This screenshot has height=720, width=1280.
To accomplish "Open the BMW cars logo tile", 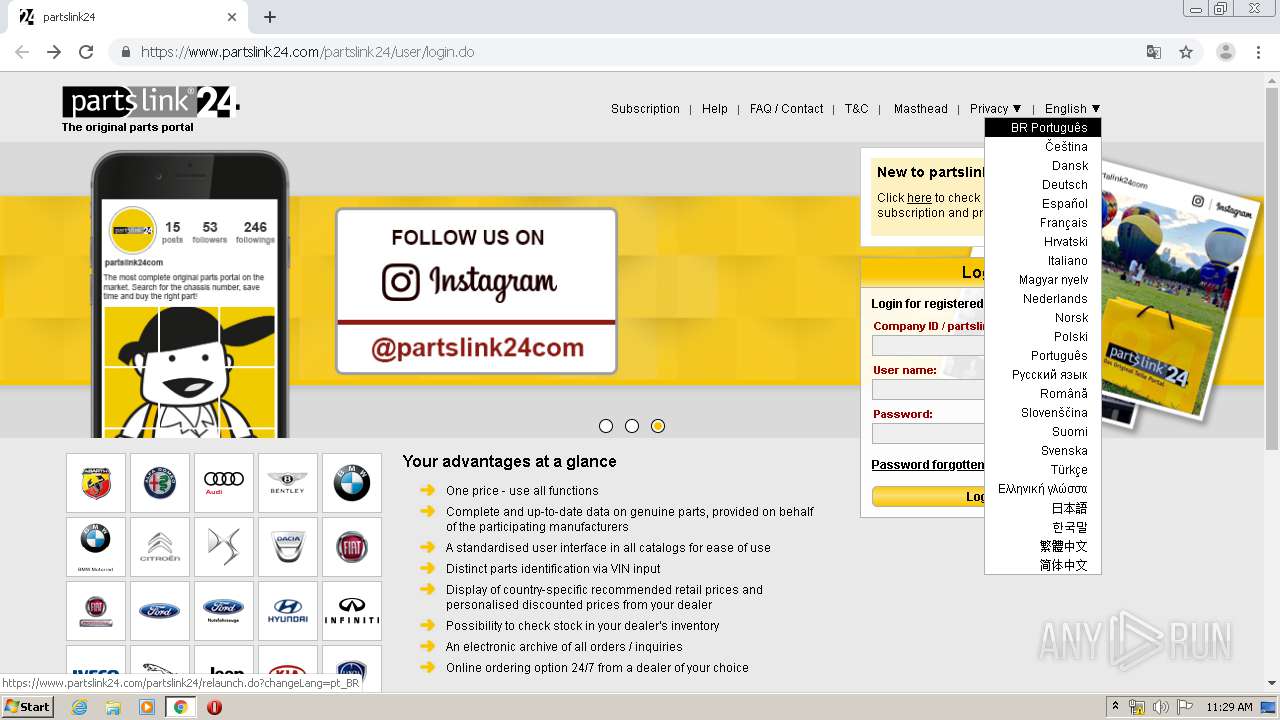I will (352, 483).
